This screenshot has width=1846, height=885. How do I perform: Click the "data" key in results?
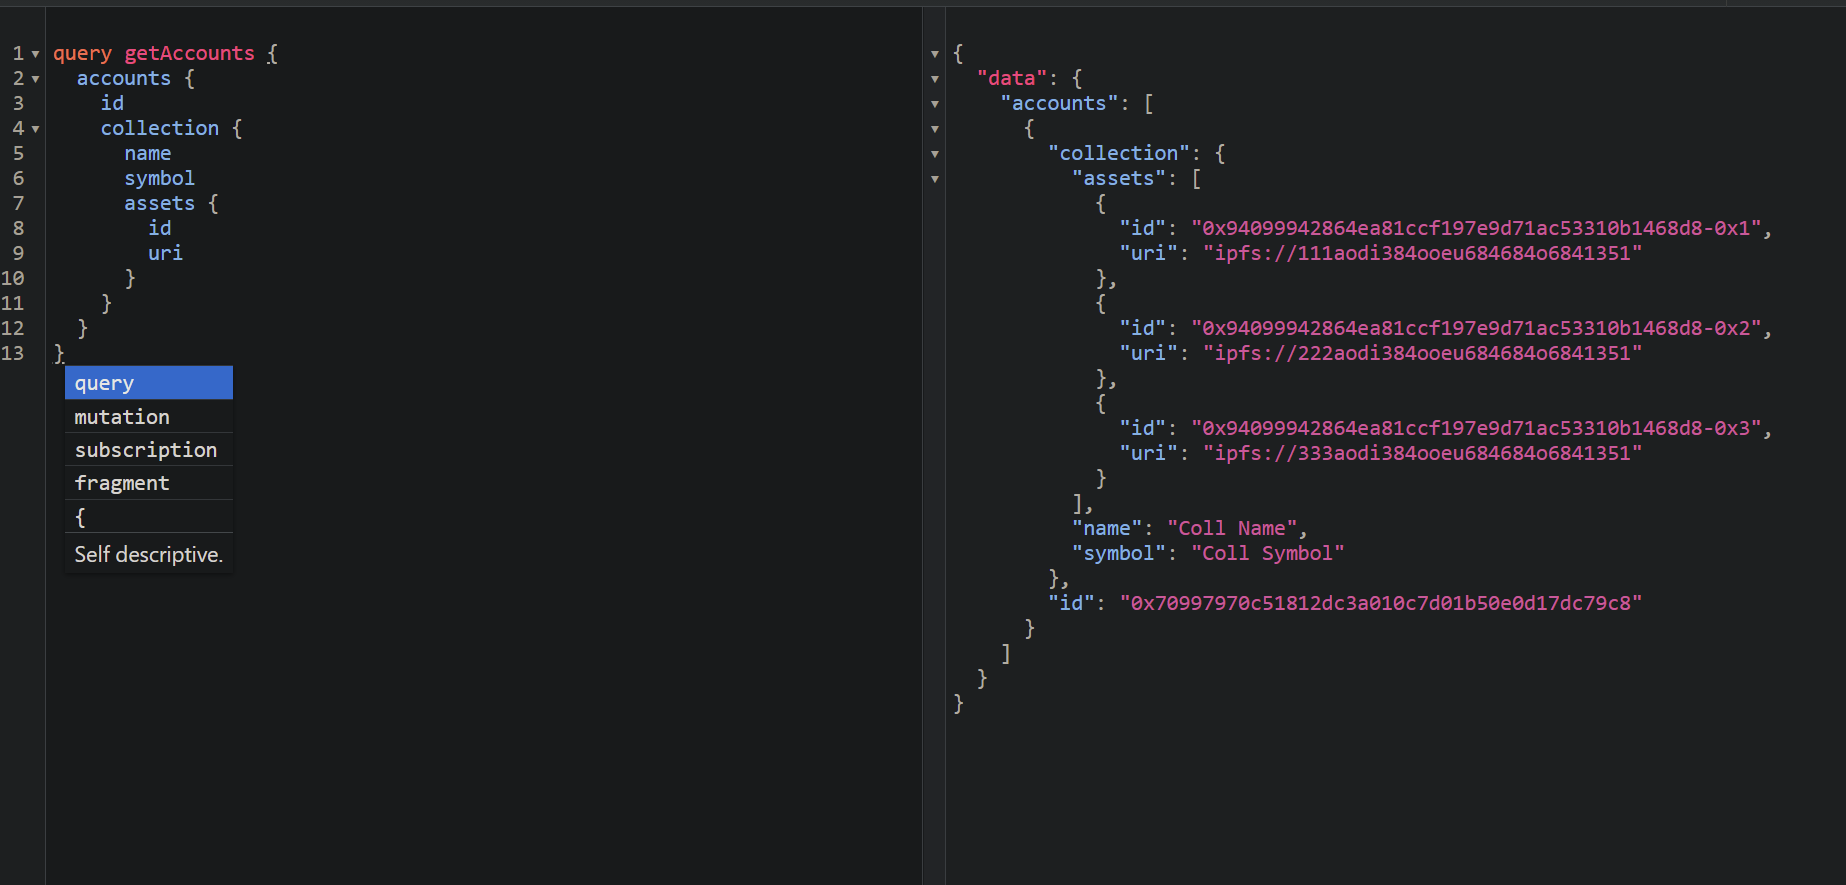click(1012, 78)
